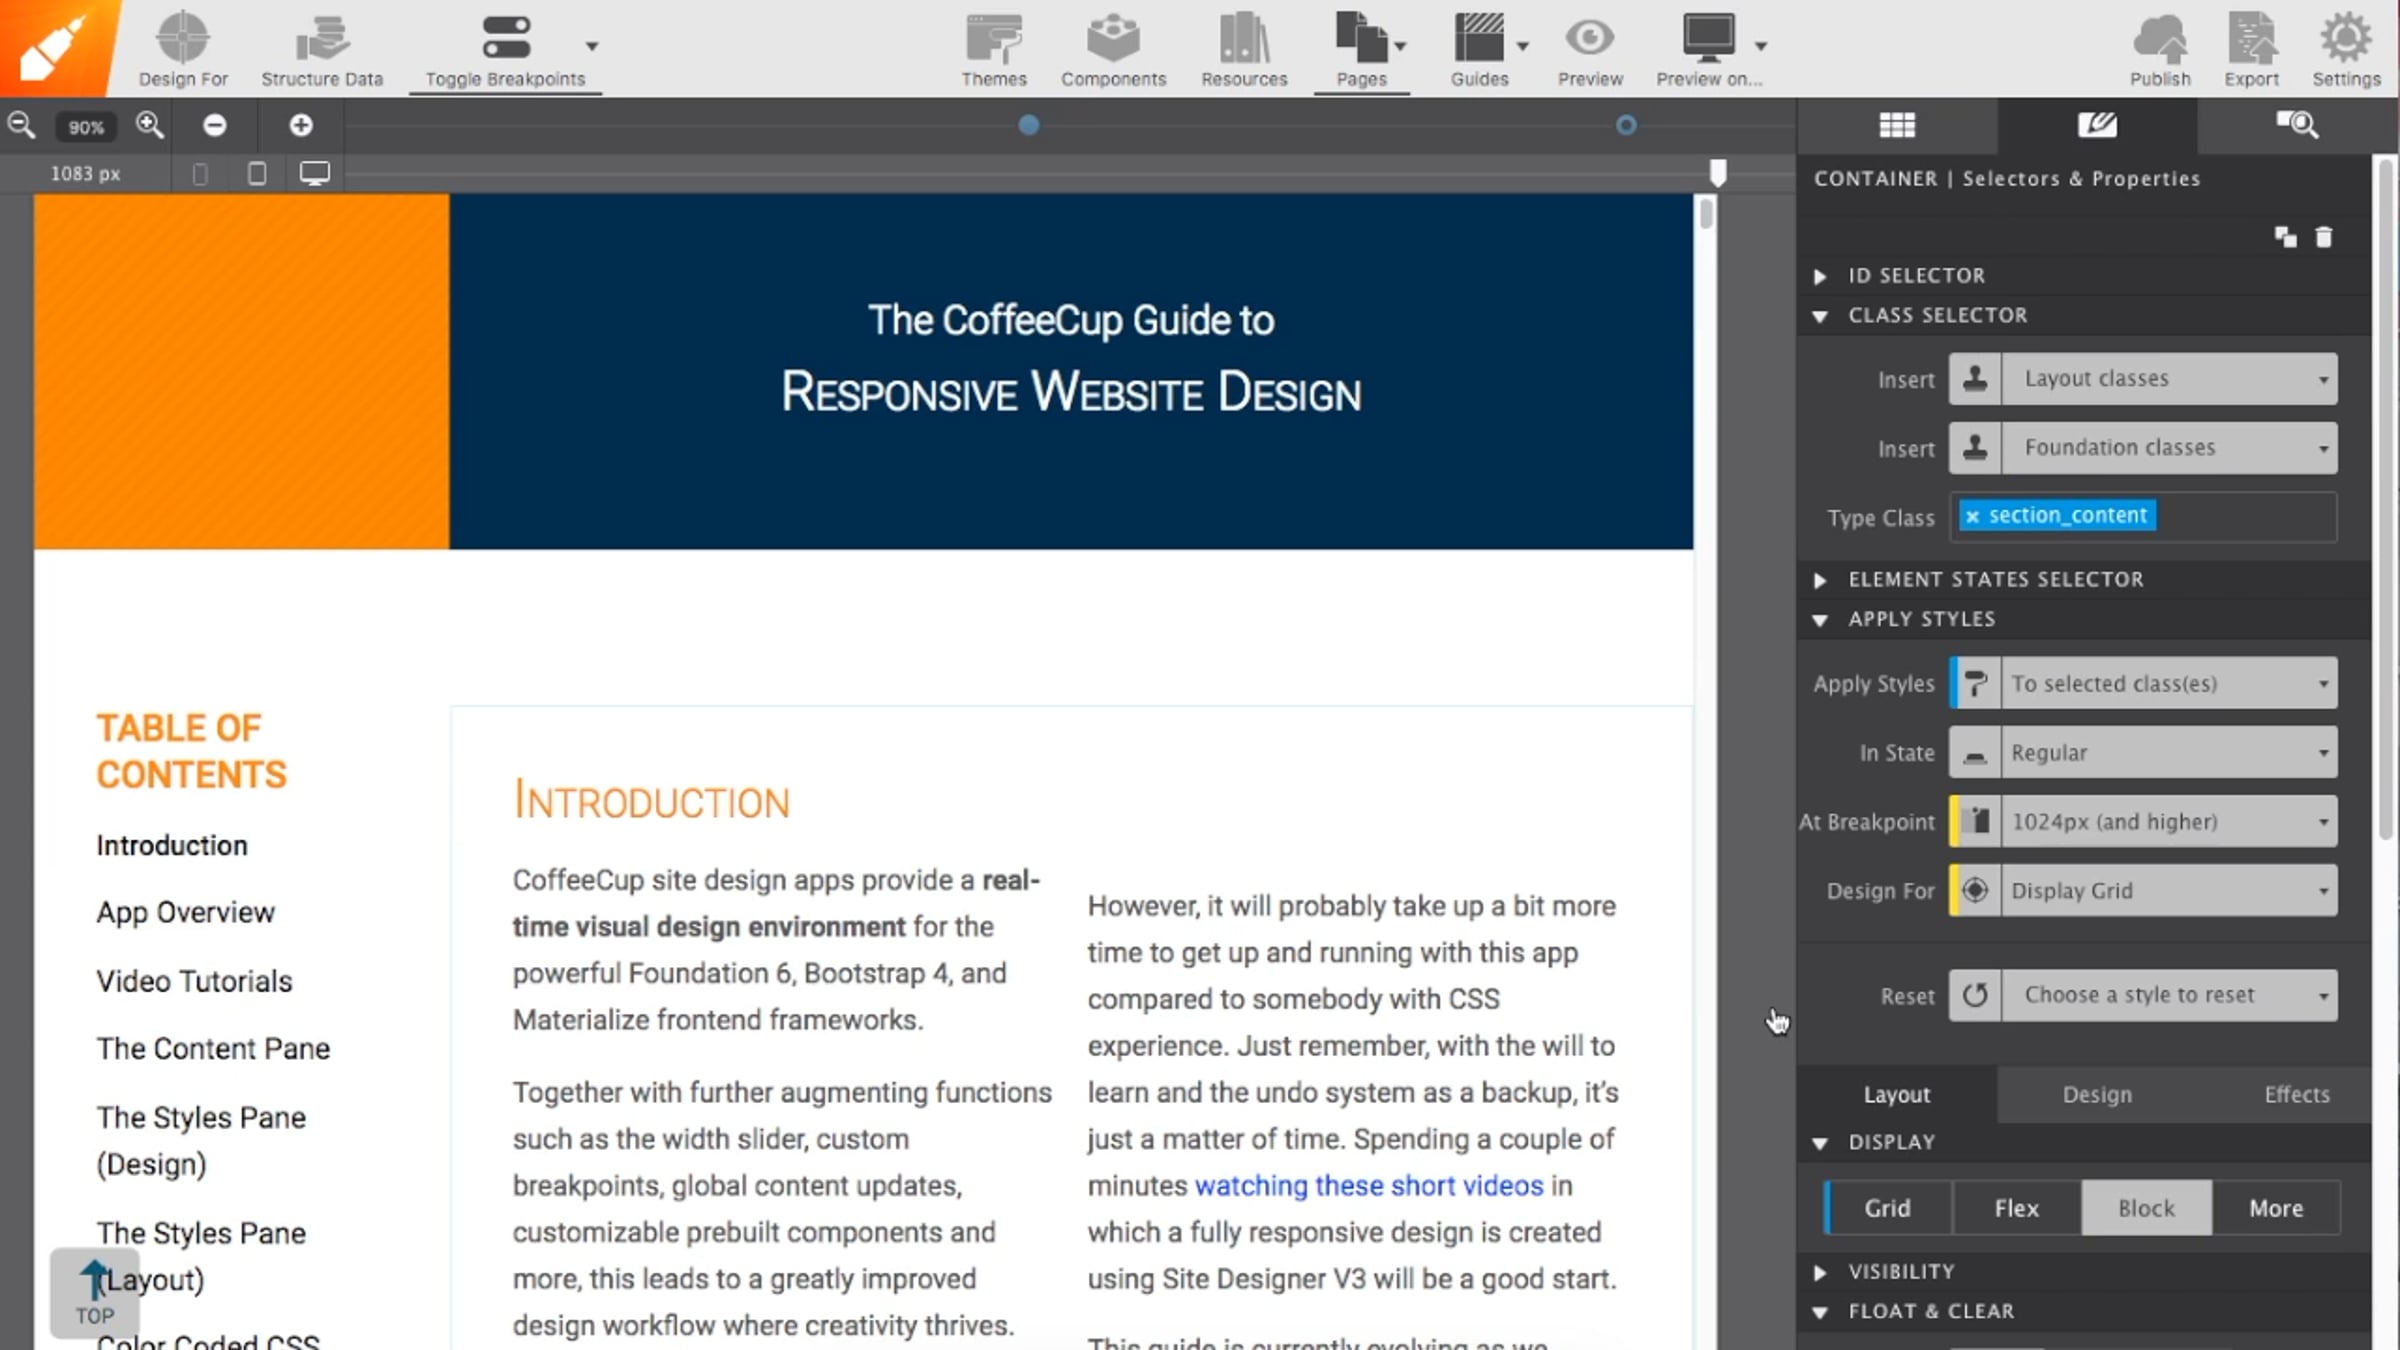2400x1350 pixels.
Task: Switch to the Effects tab
Action: tap(2297, 1095)
